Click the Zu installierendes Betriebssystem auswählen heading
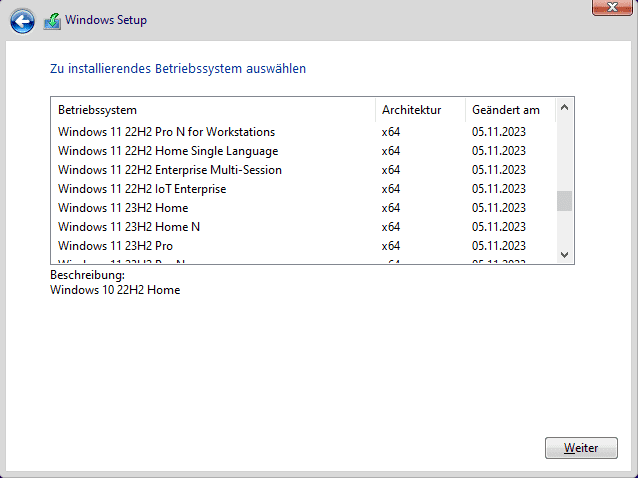Image resolution: width=638 pixels, height=478 pixels. 178,69
